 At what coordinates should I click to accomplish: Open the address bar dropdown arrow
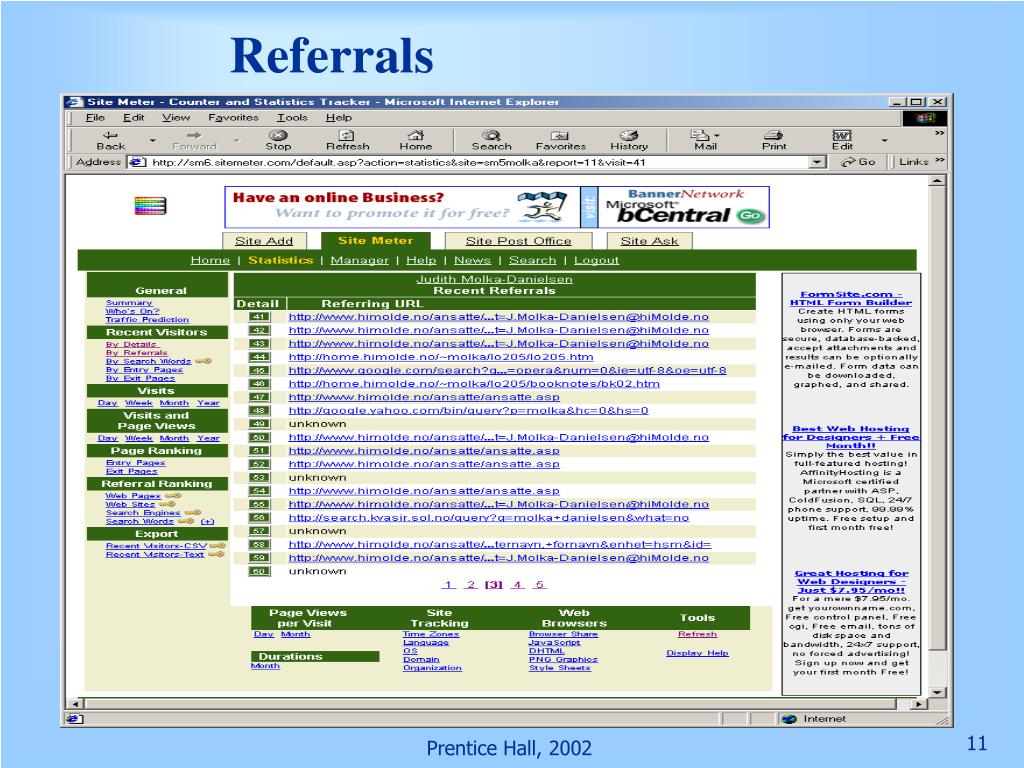[817, 162]
